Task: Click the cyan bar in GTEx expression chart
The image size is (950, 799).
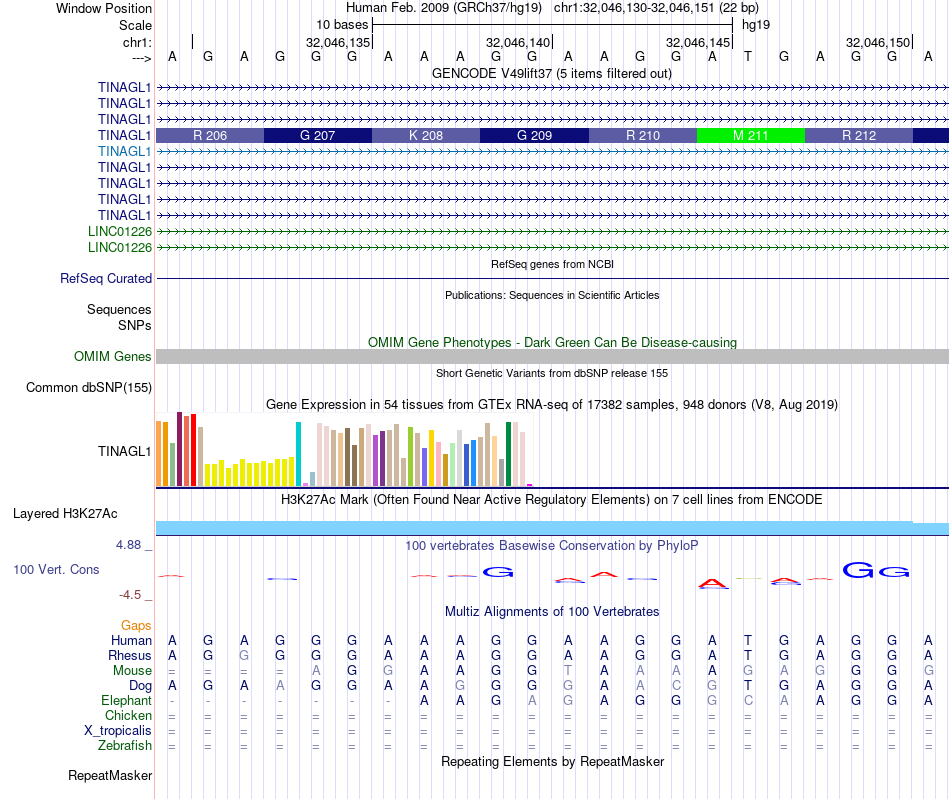Action: [298, 454]
